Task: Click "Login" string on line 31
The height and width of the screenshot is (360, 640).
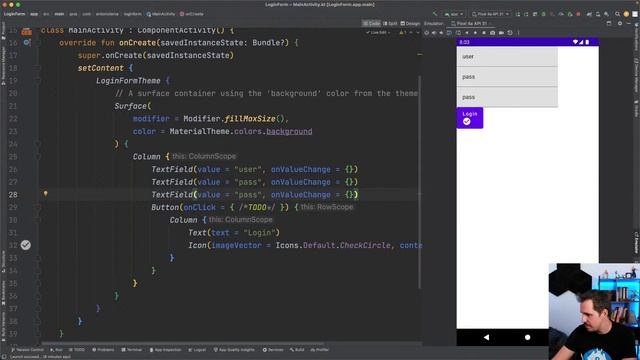Action: [259, 233]
